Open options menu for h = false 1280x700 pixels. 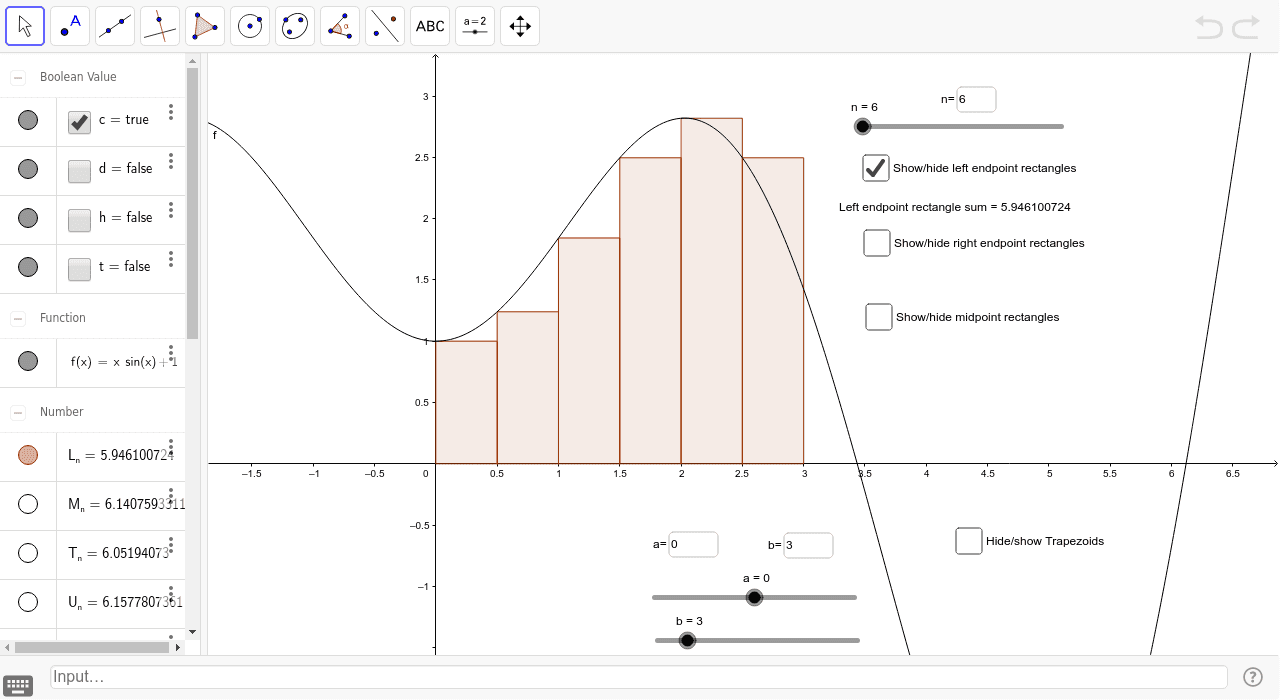point(171,210)
